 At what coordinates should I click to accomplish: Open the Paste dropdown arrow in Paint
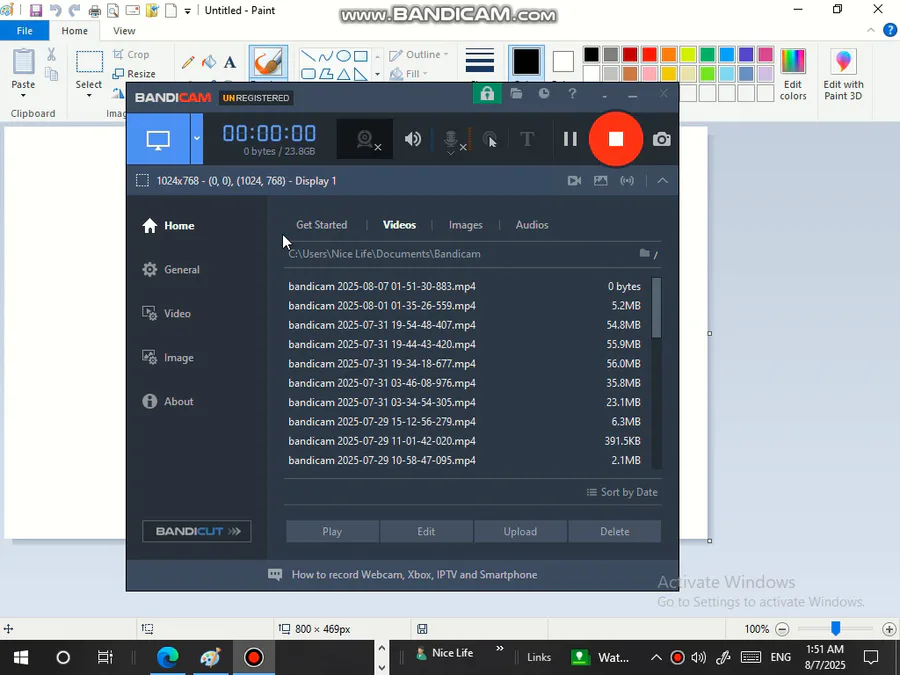(x=23, y=96)
